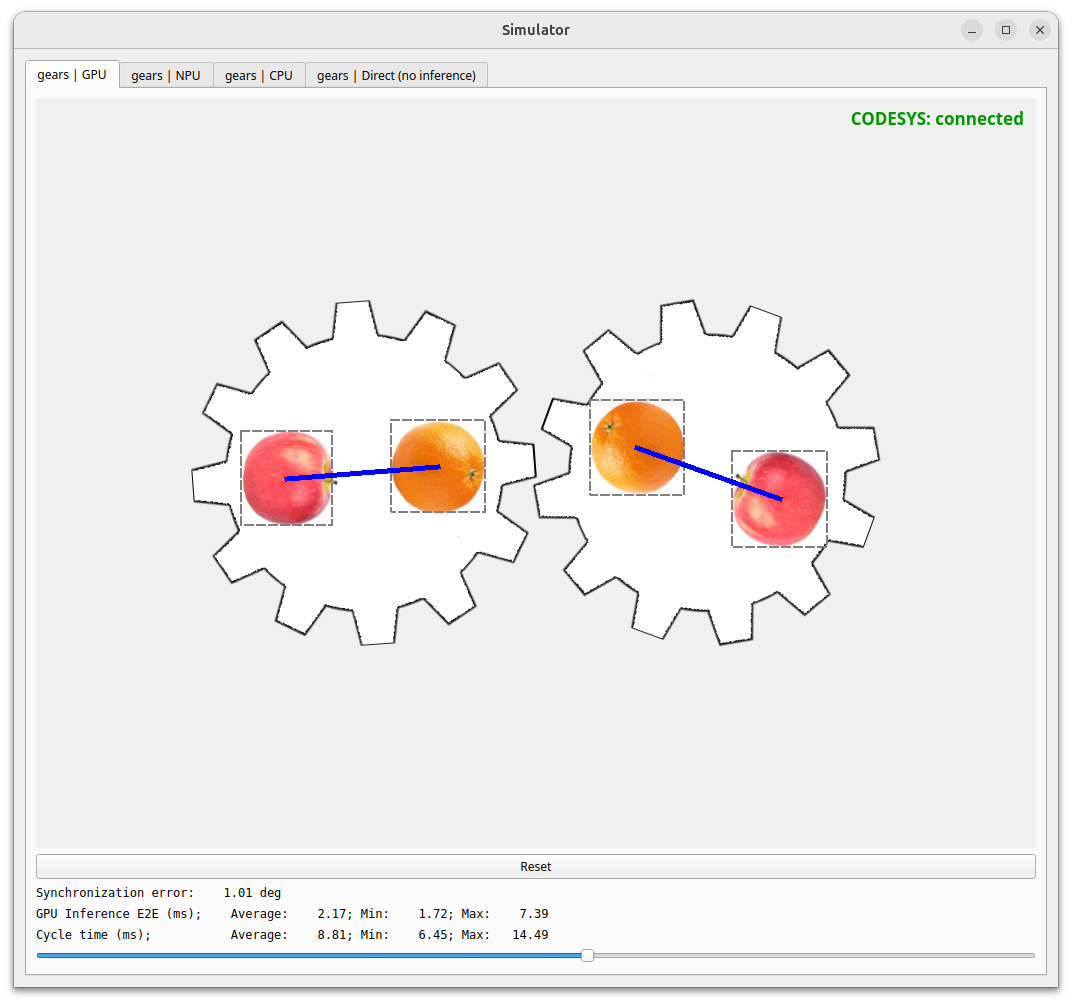Click the GPU inference max value 7.39
The width and height of the screenshot is (1072, 1004).
pyautogui.click(x=534, y=914)
